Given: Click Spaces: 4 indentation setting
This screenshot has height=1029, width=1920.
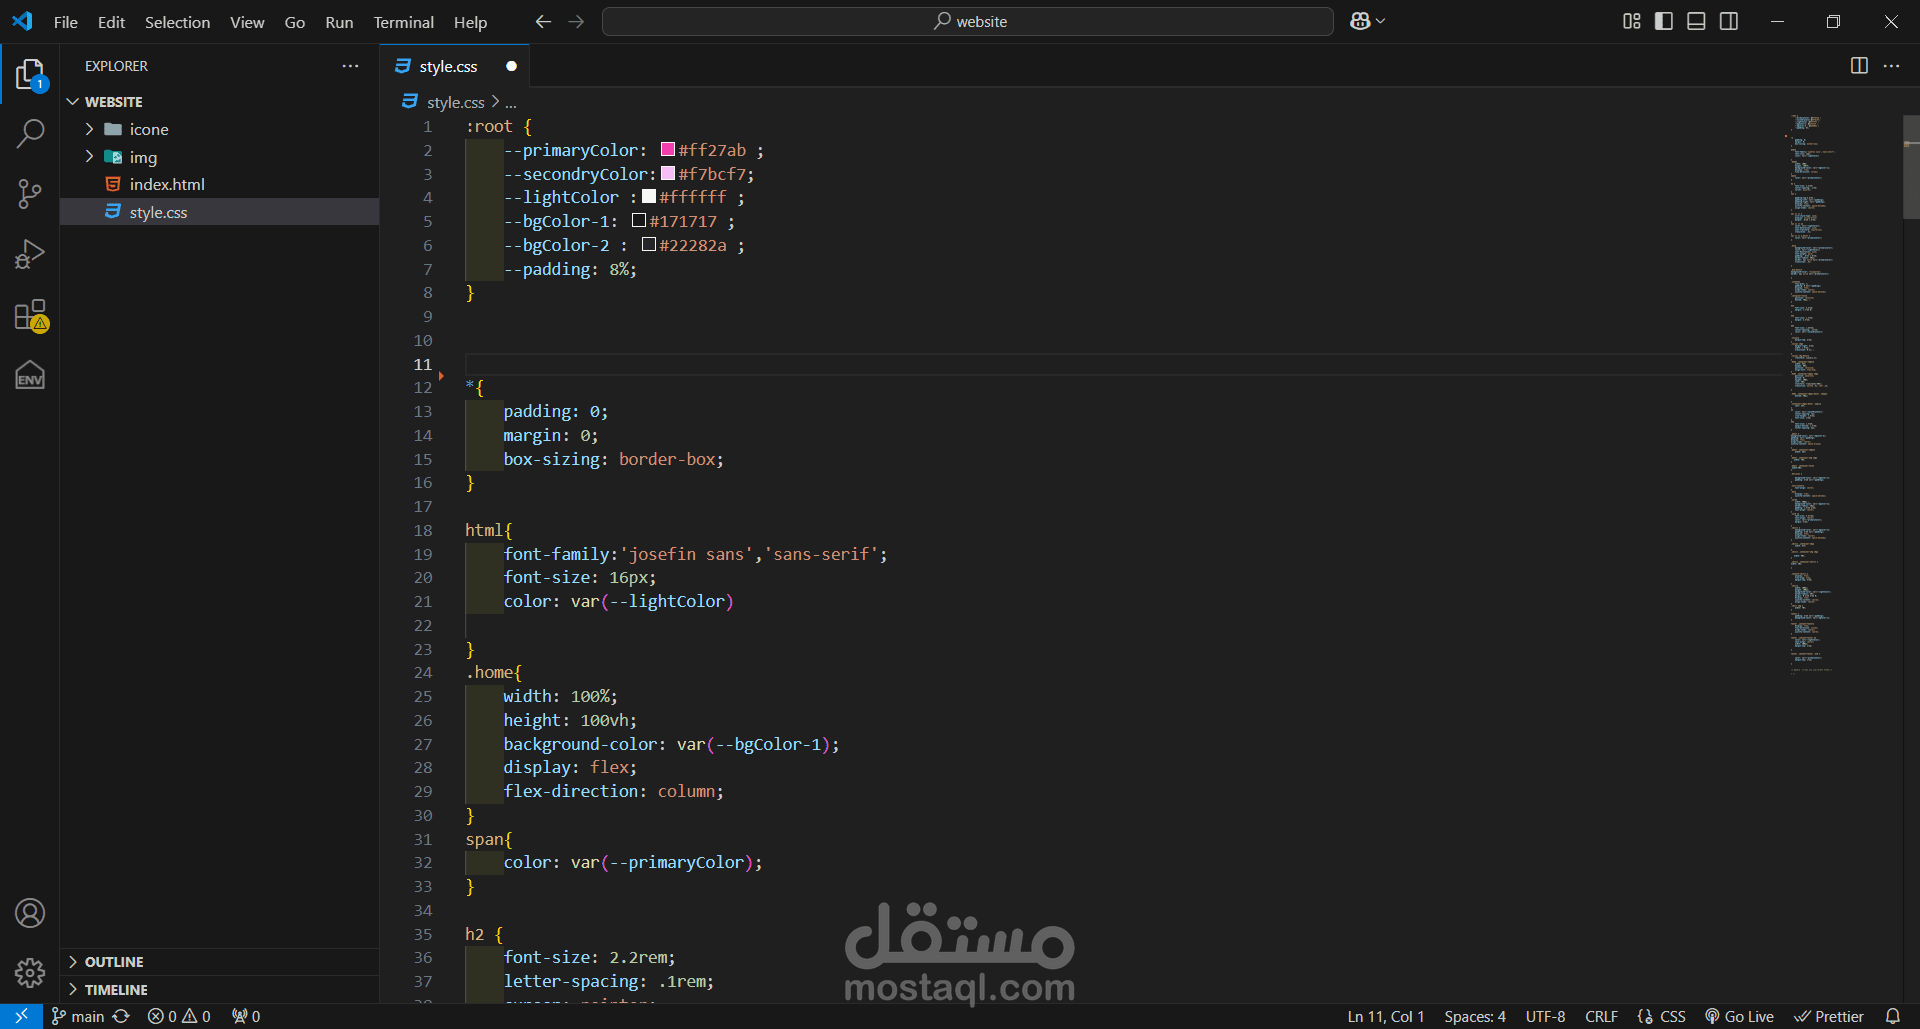Looking at the screenshot, I should pos(1474,1016).
